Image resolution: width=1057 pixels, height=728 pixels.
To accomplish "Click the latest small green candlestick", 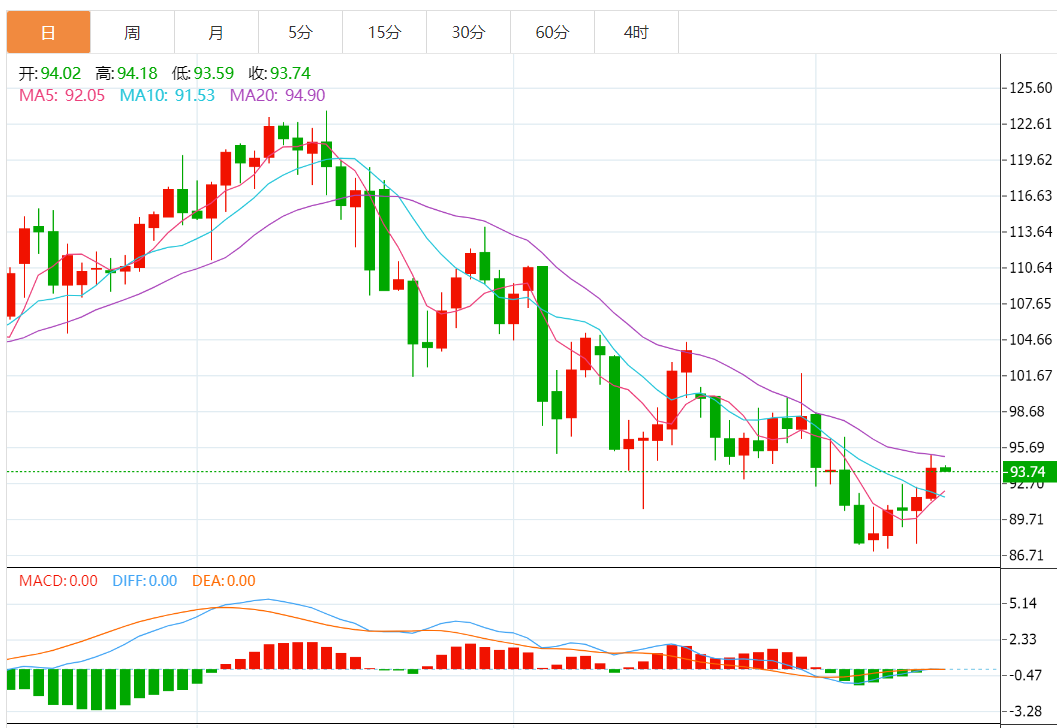I will (945, 469).
